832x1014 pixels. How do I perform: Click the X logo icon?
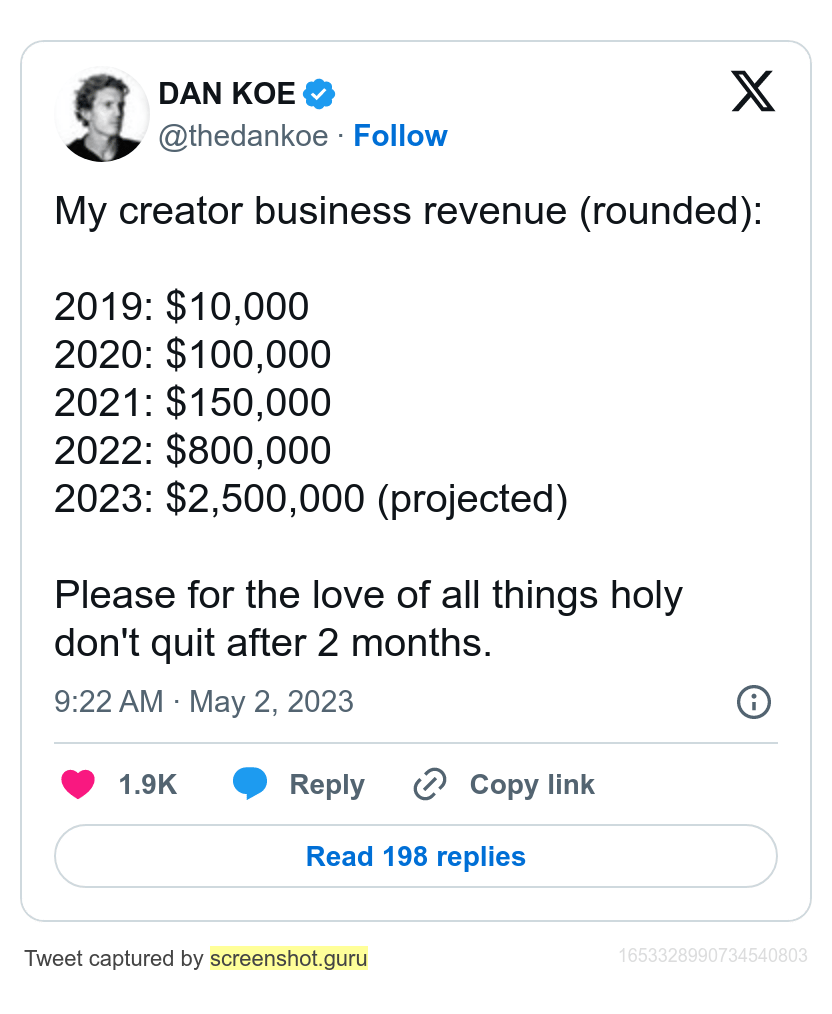coord(753,91)
